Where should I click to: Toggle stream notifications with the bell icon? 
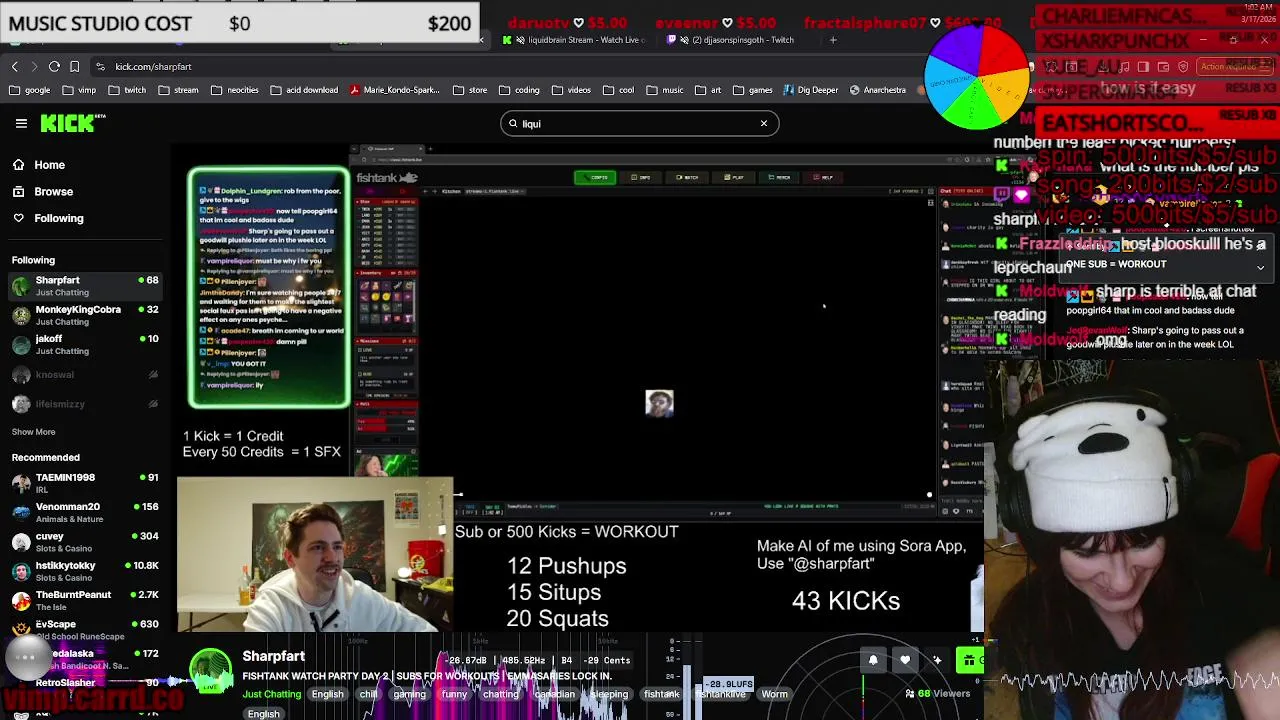[x=873, y=660]
